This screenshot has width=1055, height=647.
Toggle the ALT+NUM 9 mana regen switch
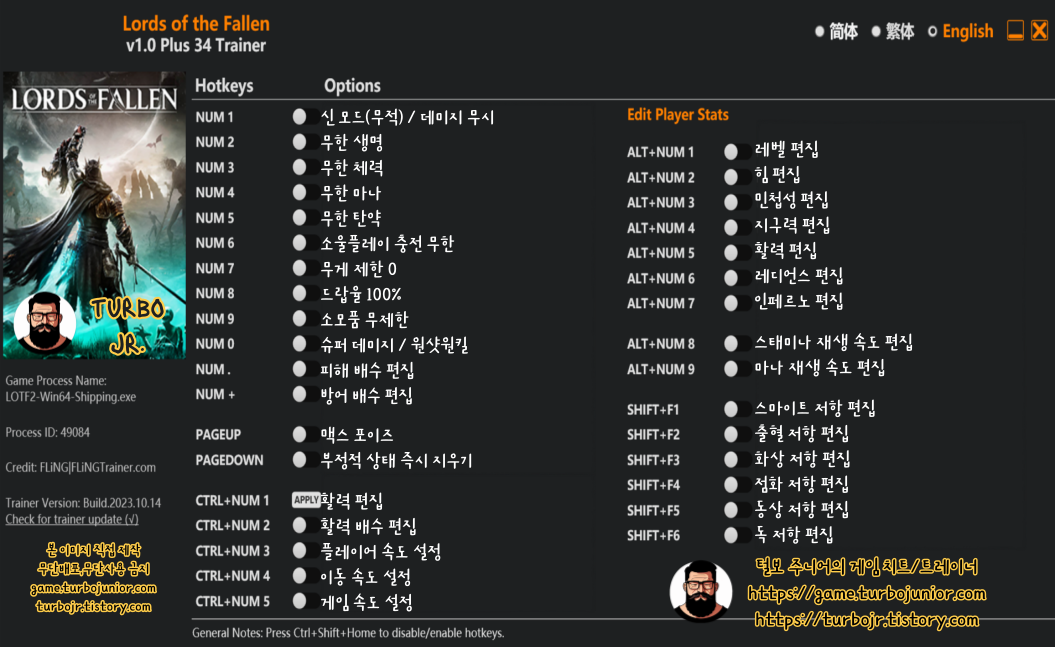[x=737, y=369]
